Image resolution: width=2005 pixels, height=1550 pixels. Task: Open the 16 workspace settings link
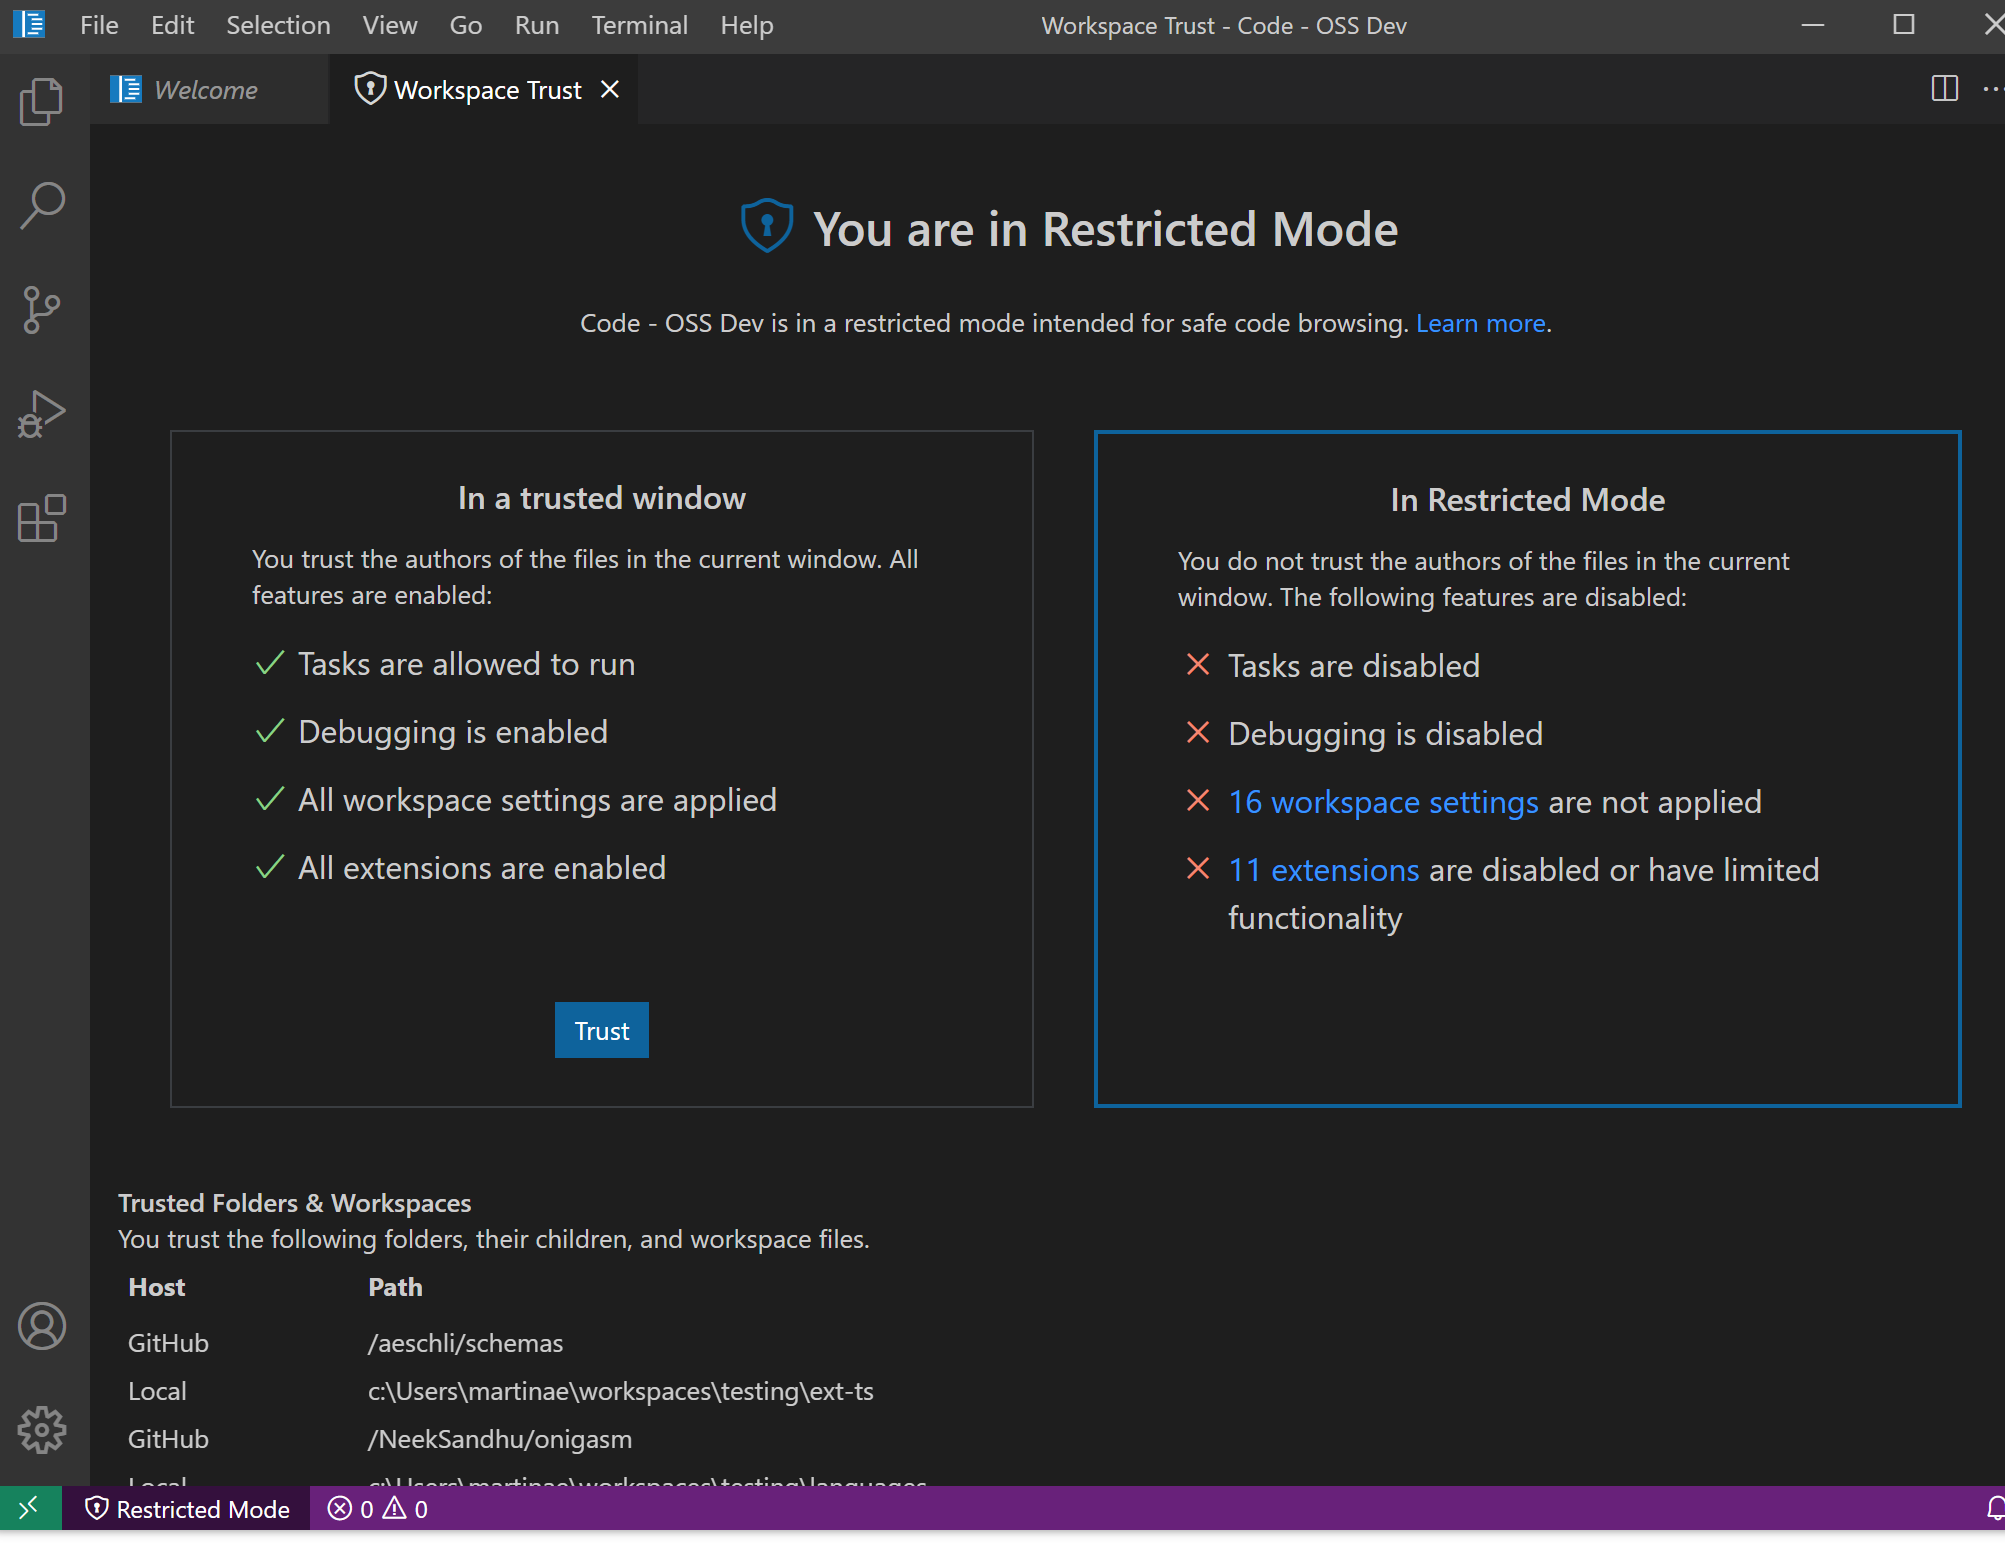click(1383, 802)
